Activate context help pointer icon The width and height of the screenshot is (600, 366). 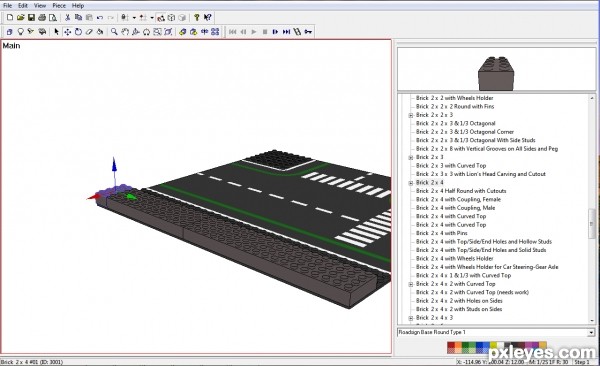point(207,18)
